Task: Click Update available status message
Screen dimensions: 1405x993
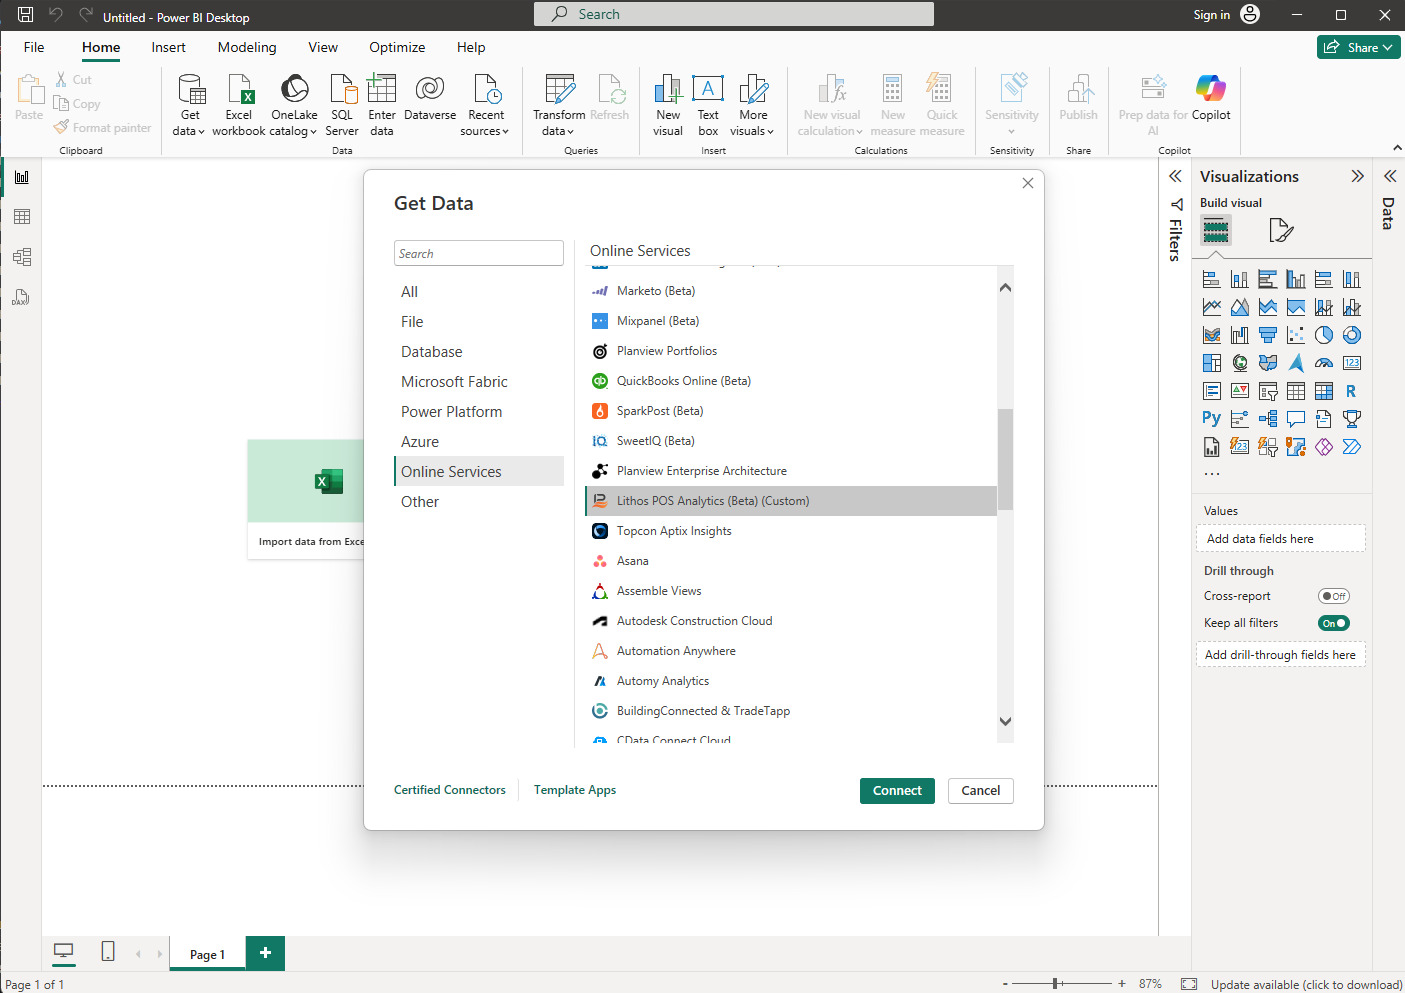Action: point(1306,985)
